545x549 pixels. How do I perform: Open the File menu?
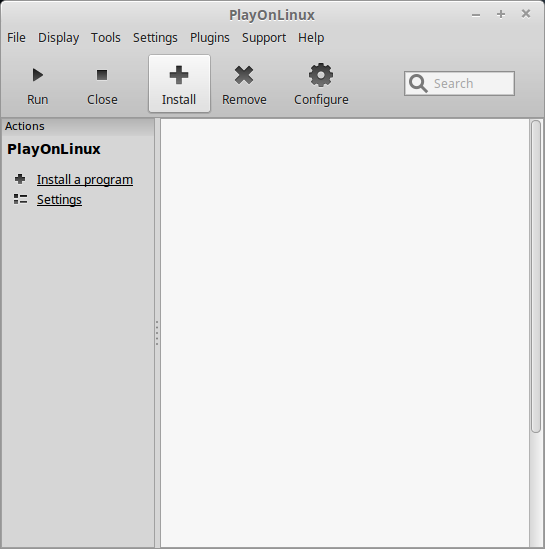tap(16, 37)
